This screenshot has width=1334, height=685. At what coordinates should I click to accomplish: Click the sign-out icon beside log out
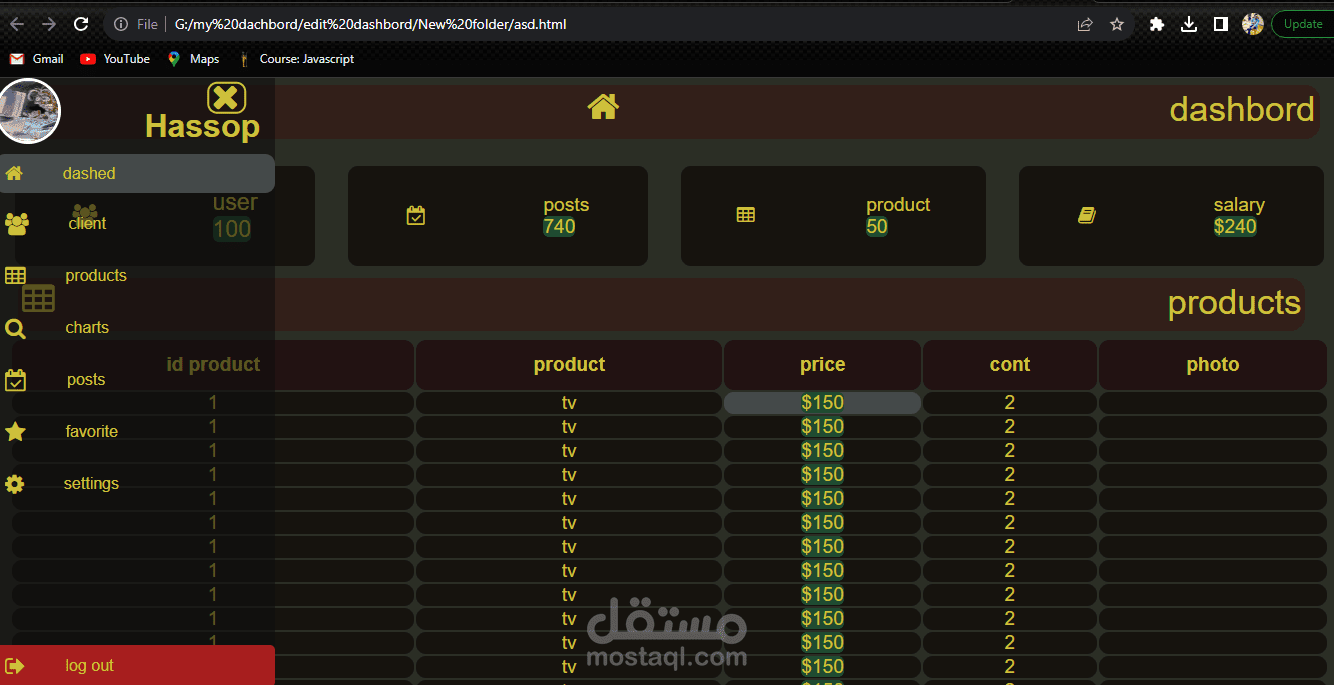click(x=15, y=666)
